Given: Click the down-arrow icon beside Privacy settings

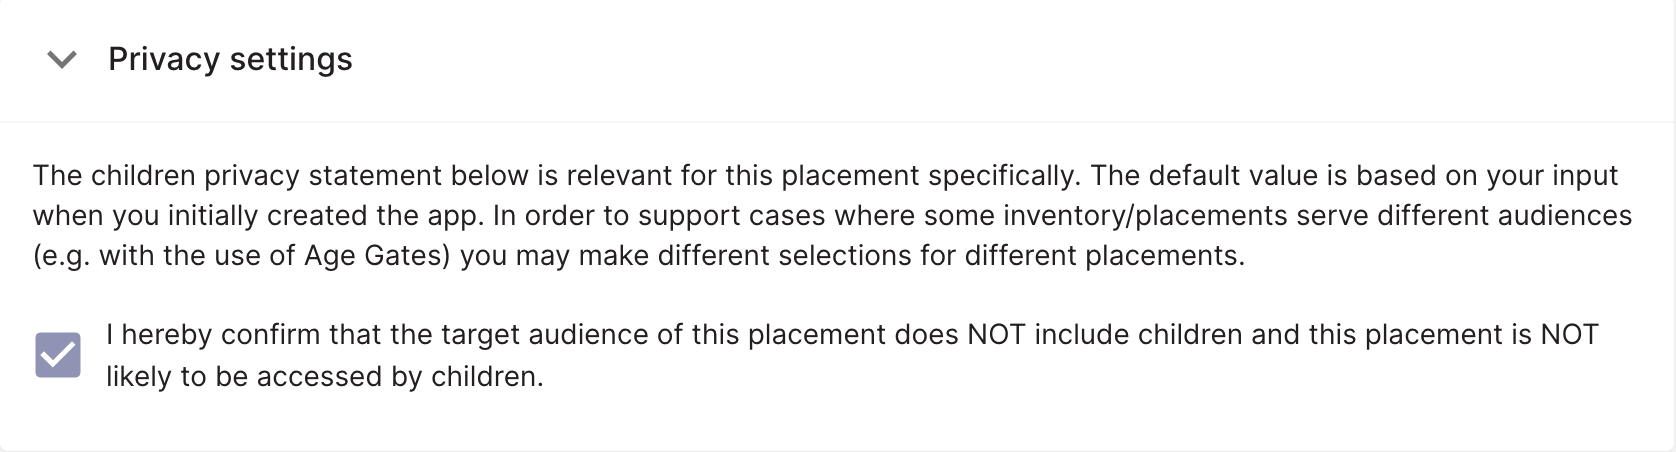Looking at the screenshot, I should click(x=62, y=60).
